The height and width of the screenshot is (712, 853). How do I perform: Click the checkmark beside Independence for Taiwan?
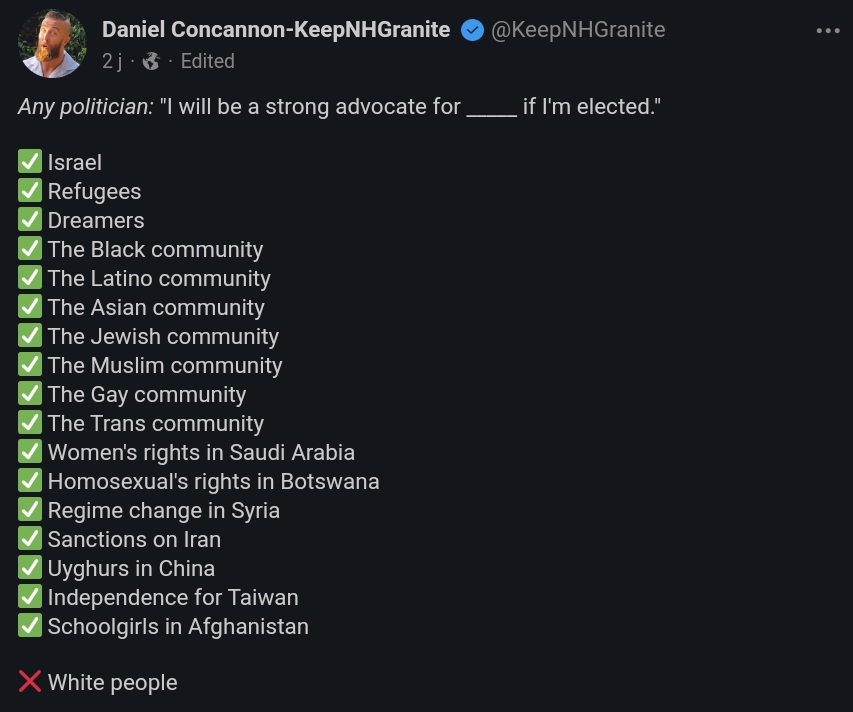30,597
